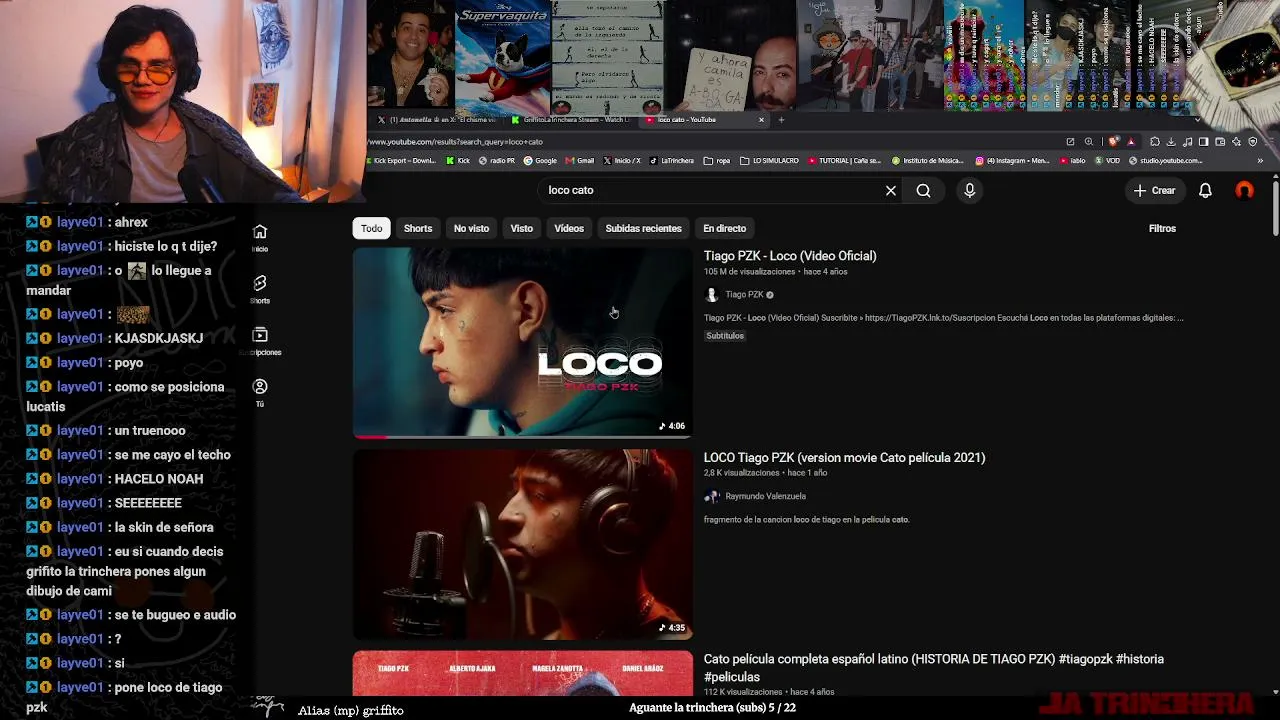Screen dimensions: 1280x720
Task: Play the Cato movie version thumbnail
Action: 522,544
